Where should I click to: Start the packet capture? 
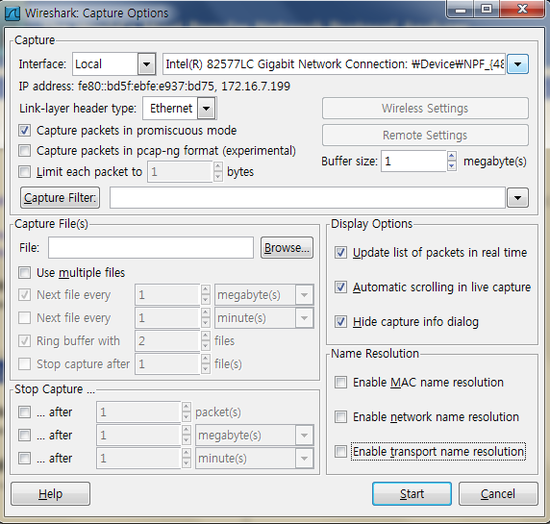point(412,494)
